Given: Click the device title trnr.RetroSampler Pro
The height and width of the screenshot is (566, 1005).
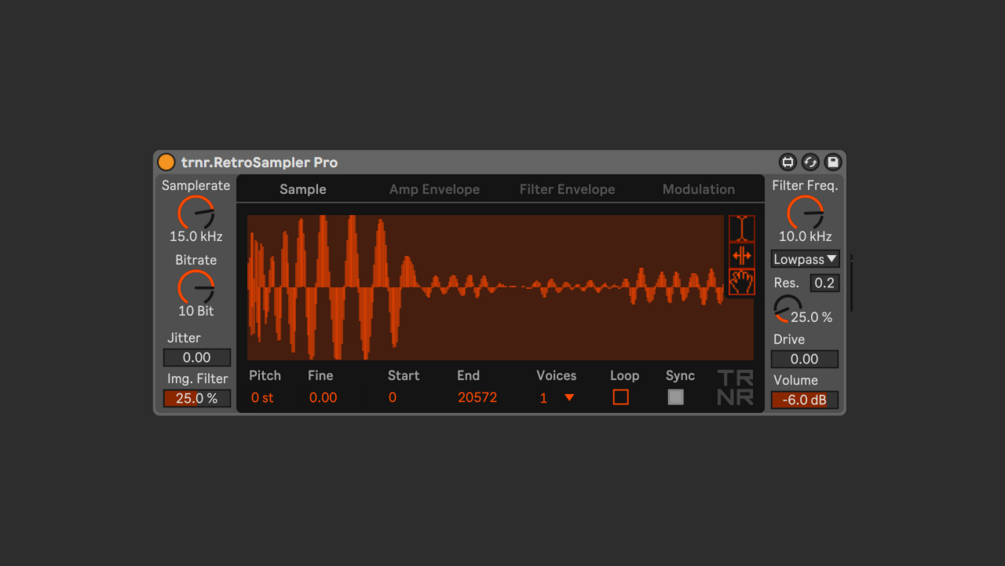Looking at the screenshot, I should (259, 162).
